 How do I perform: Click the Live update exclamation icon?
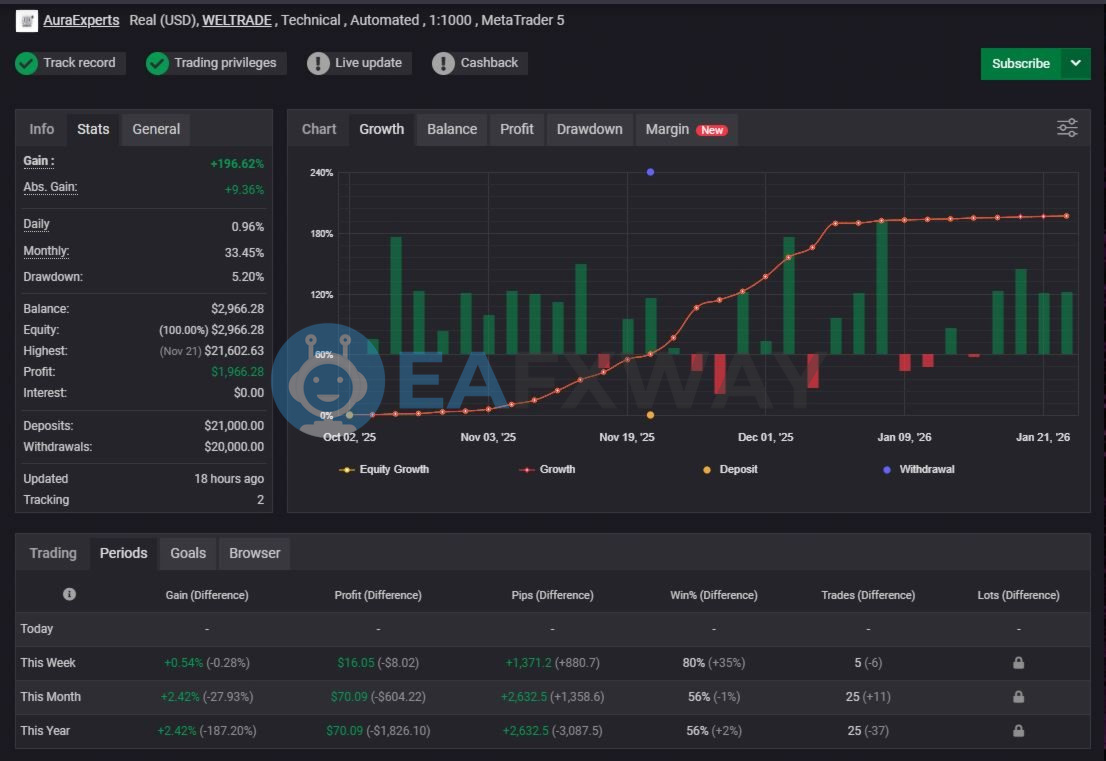318,63
